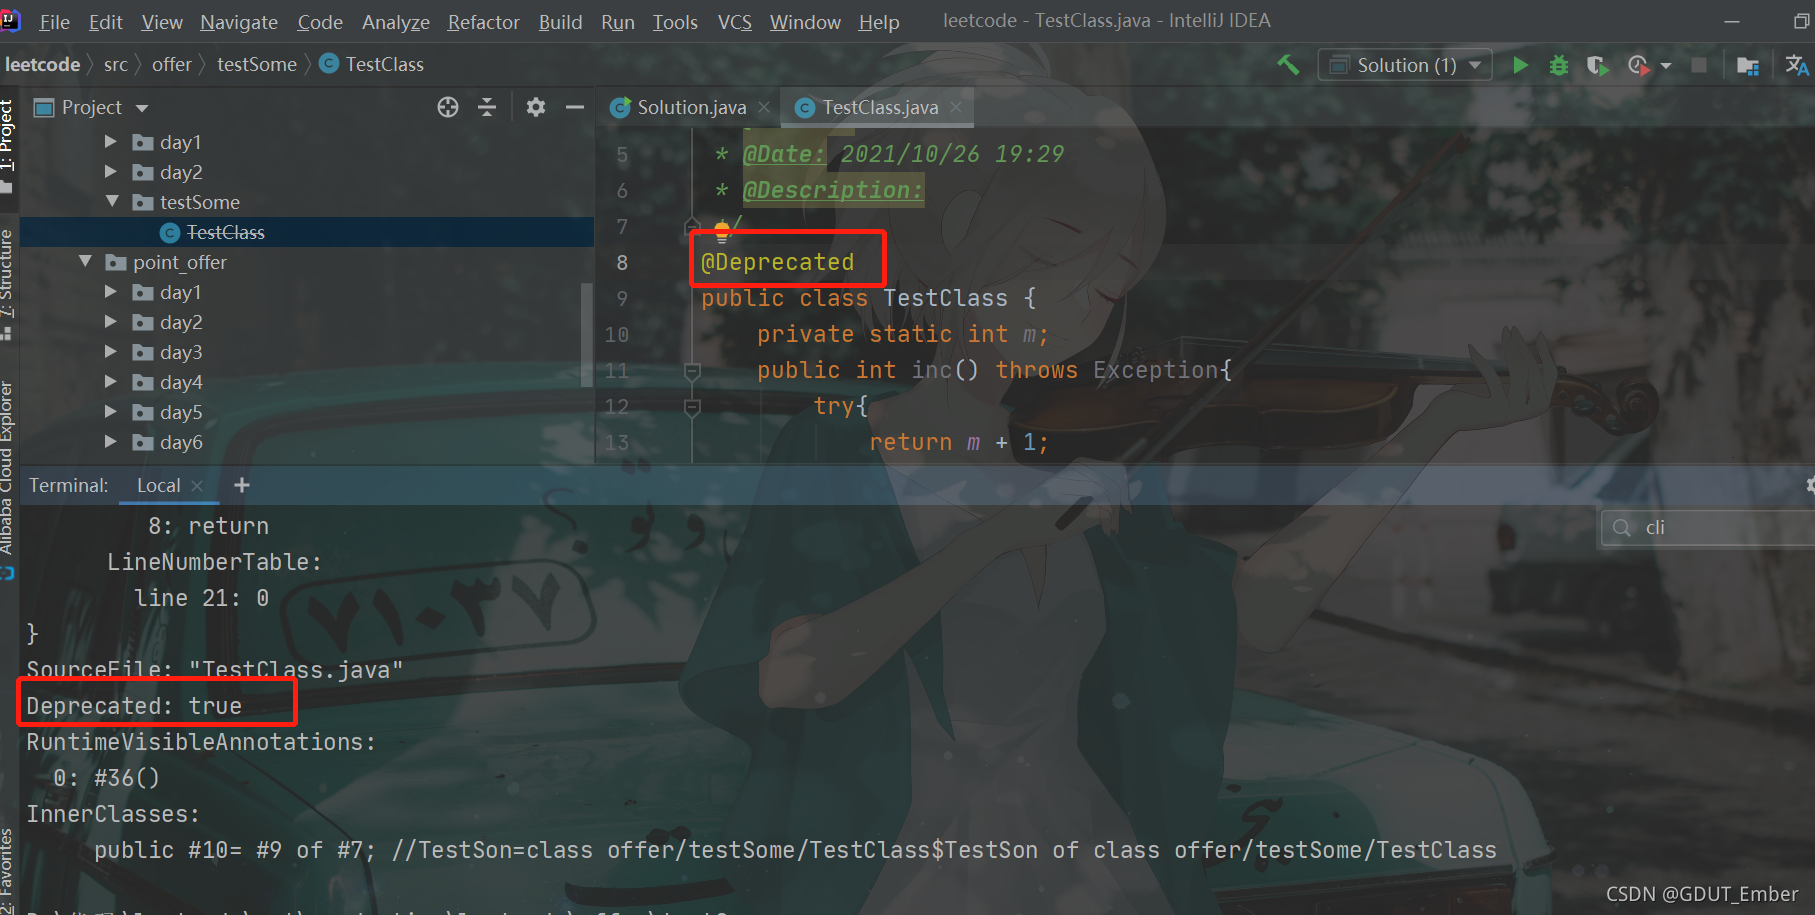Select the Local terminal tab
Screen dimensions: 1815x915
(x=159, y=485)
